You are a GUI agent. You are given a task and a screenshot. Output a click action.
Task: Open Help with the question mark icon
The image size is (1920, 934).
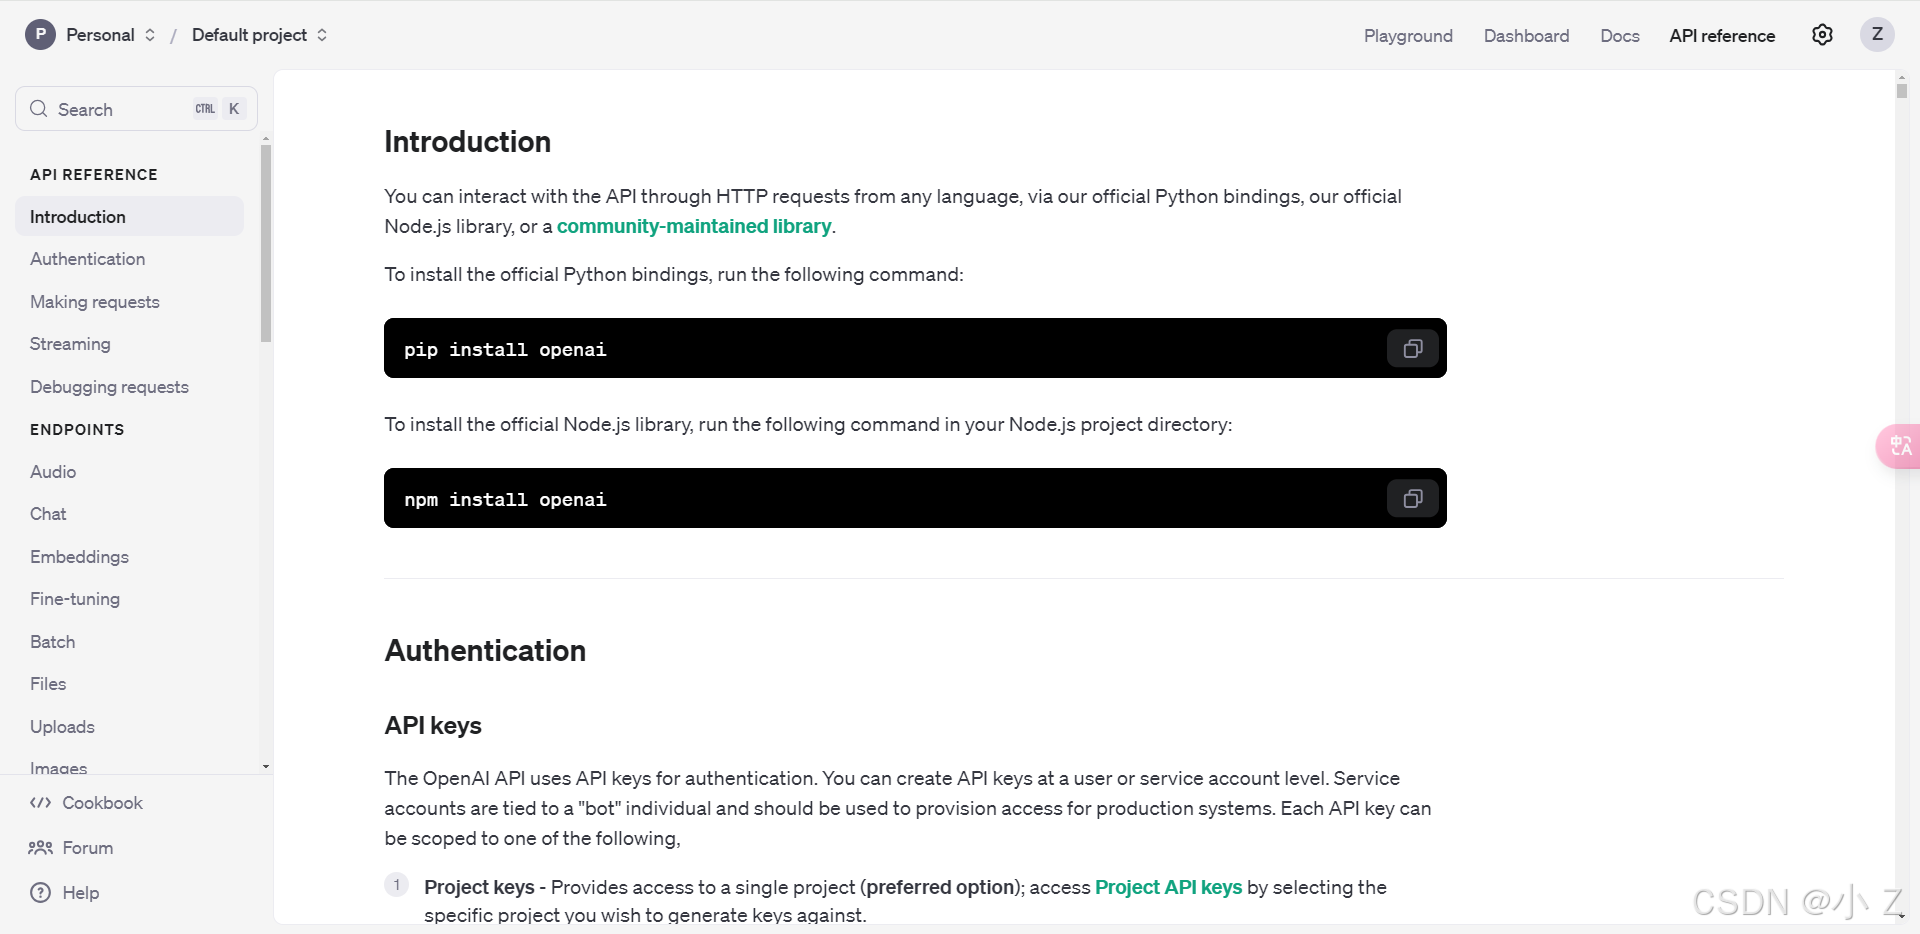tap(40, 893)
